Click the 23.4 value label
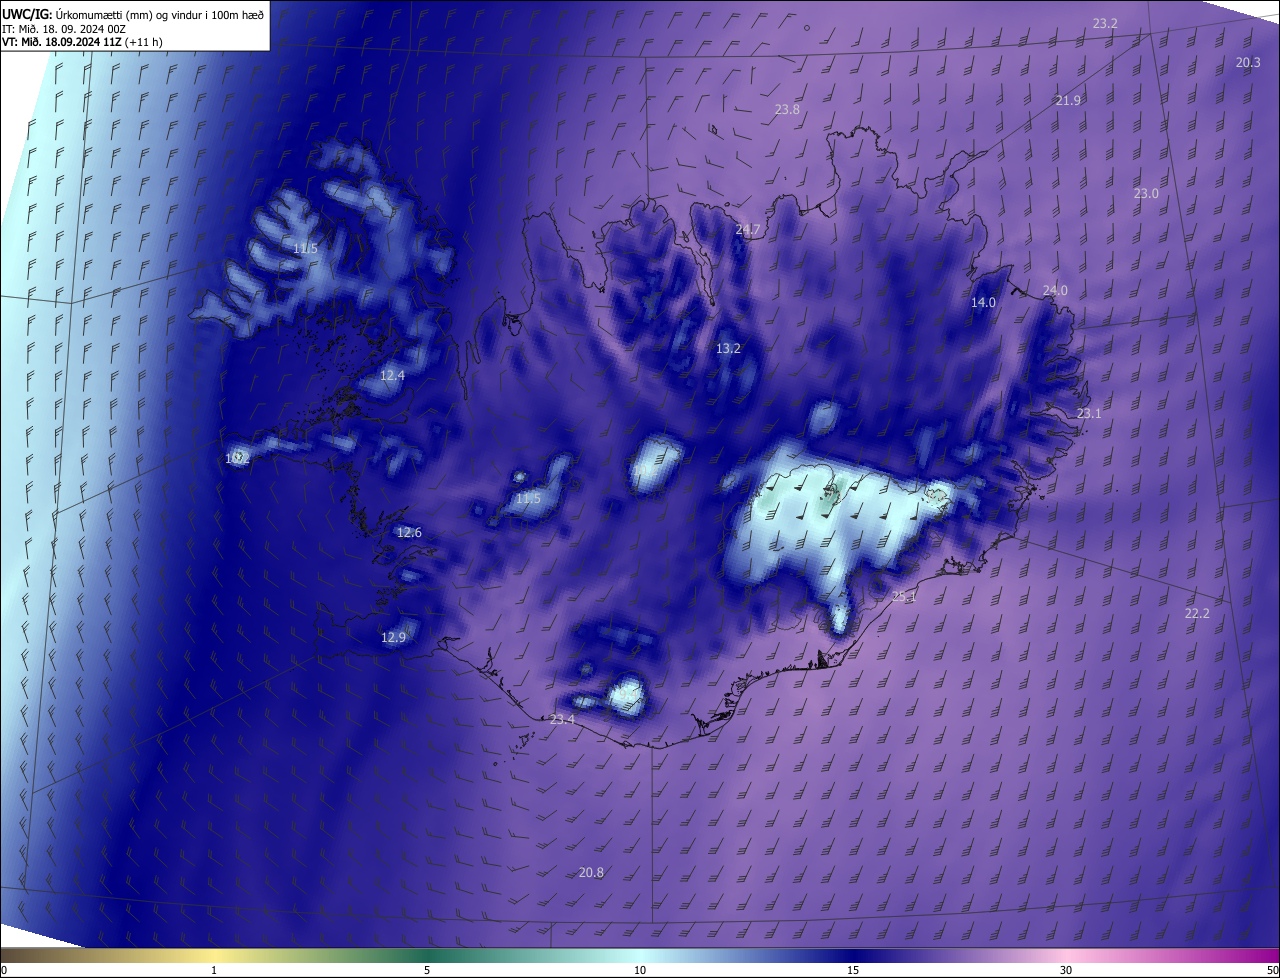Screen dimensions: 1280x978 (563, 720)
